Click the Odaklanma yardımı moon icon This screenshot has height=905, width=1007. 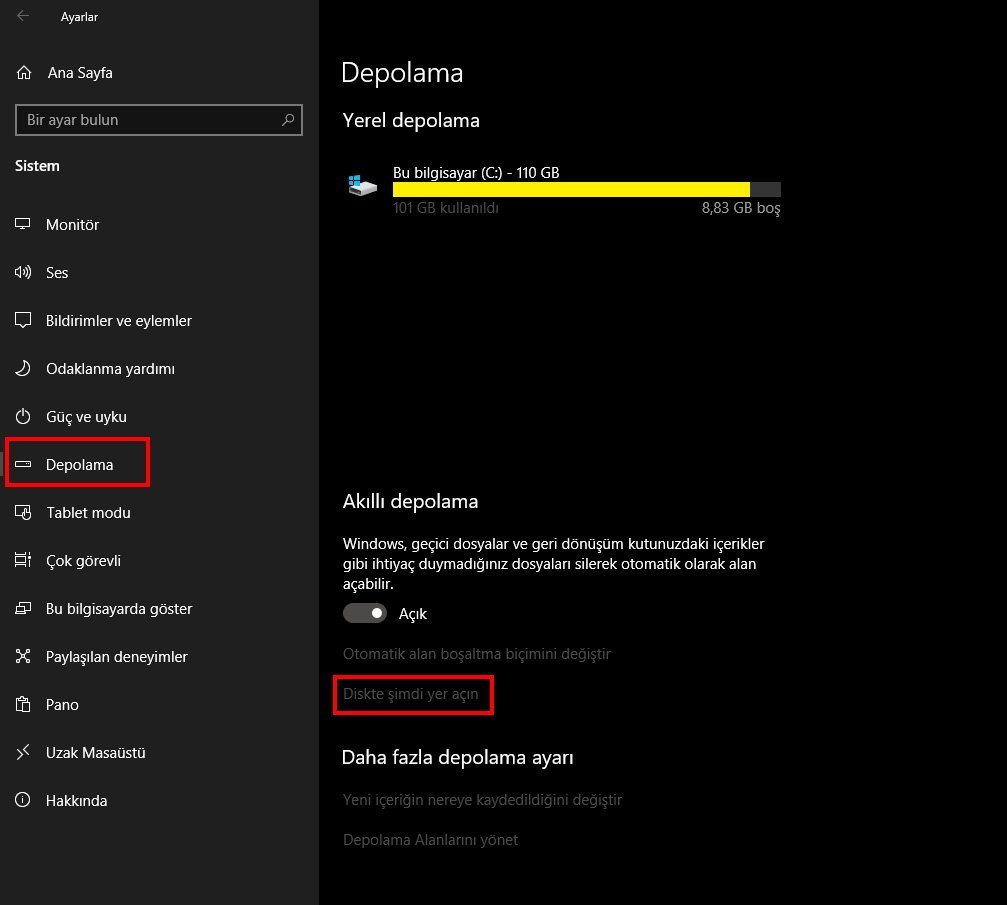[x=24, y=369]
